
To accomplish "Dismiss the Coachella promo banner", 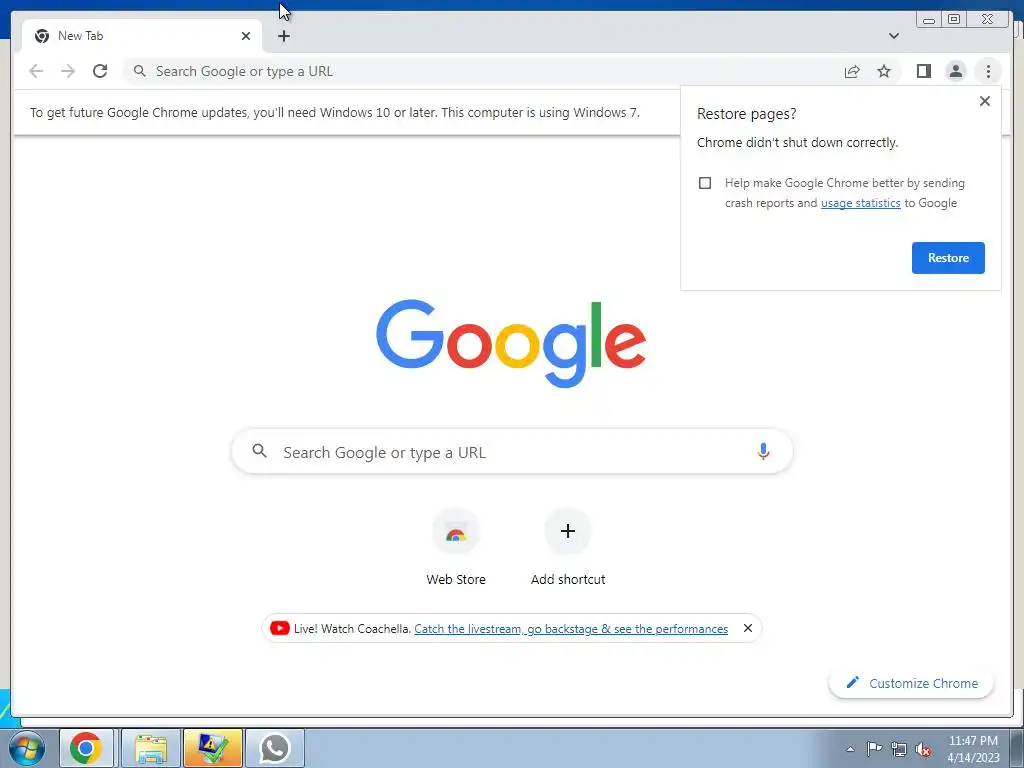I will (748, 628).
